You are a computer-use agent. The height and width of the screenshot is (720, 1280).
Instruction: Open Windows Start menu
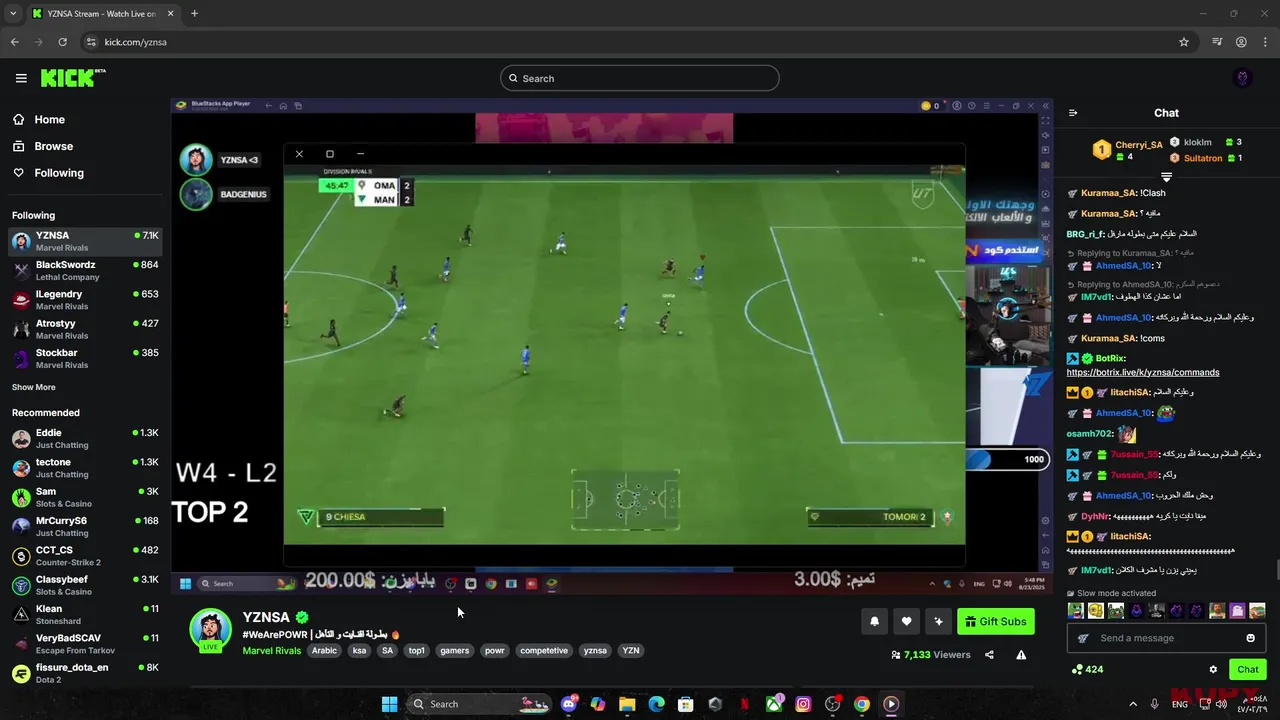[389, 704]
